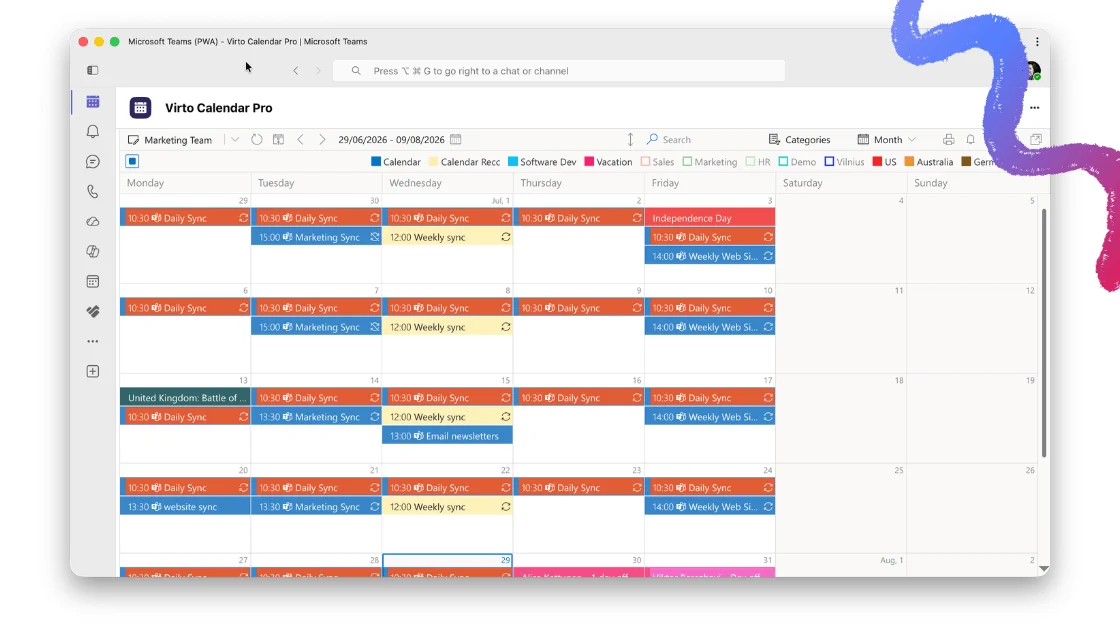Open Calls phone icon in sidebar

point(93,191)
